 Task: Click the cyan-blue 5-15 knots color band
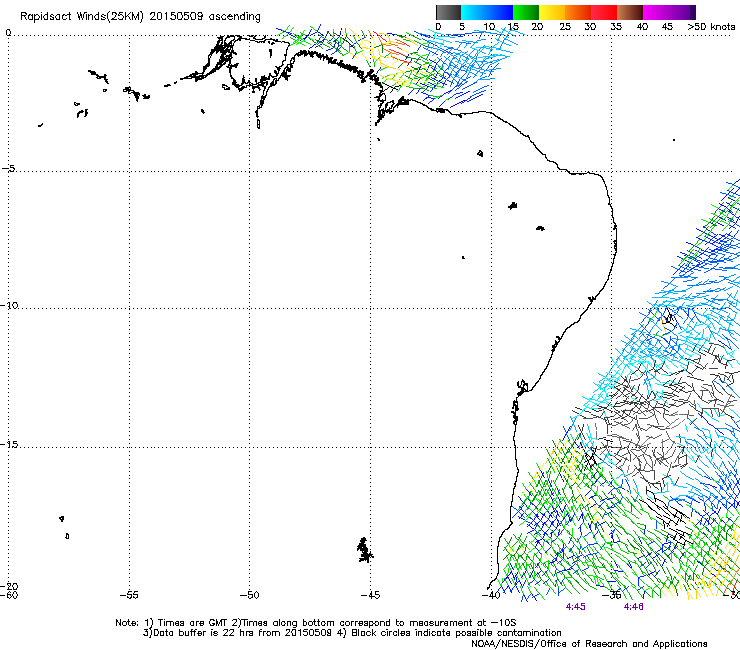(x=487, y=12)
